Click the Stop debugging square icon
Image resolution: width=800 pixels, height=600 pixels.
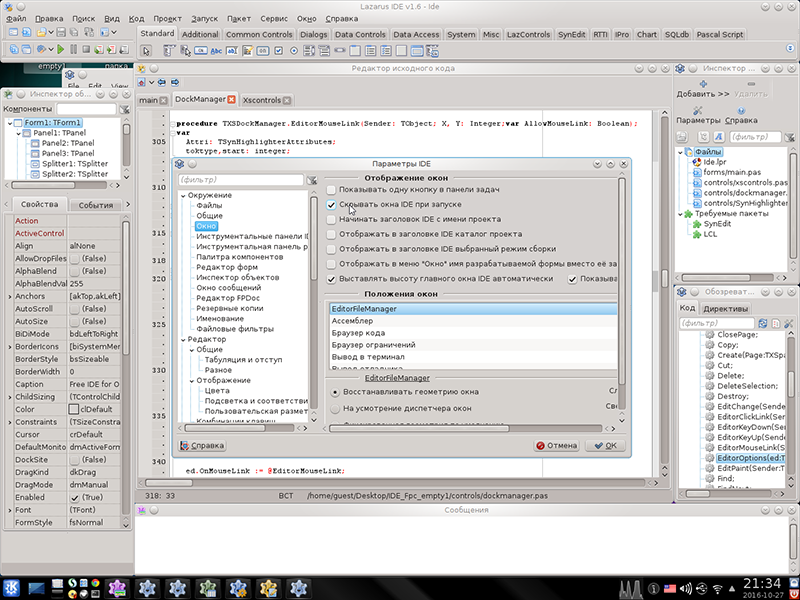[x=86, y=49]
